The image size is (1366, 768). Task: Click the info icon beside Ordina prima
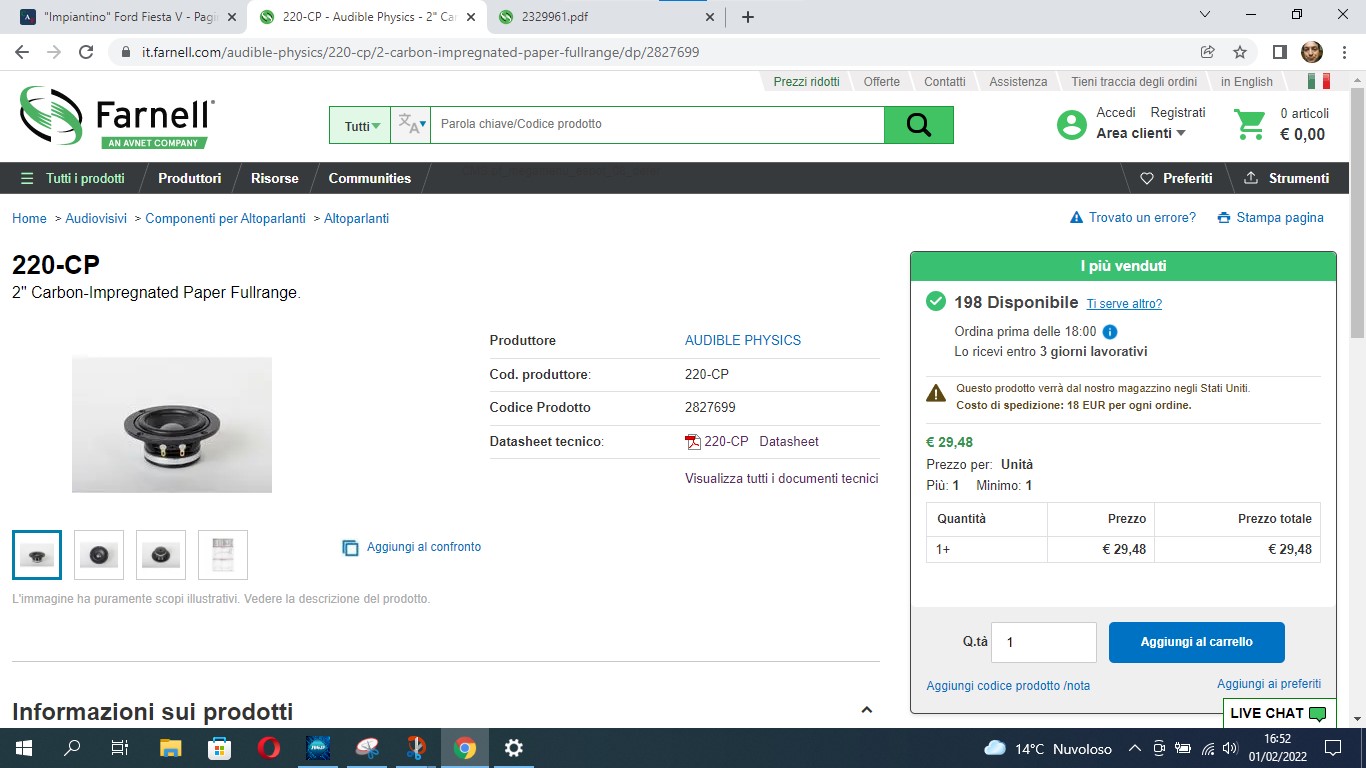tap(1109, 332)
